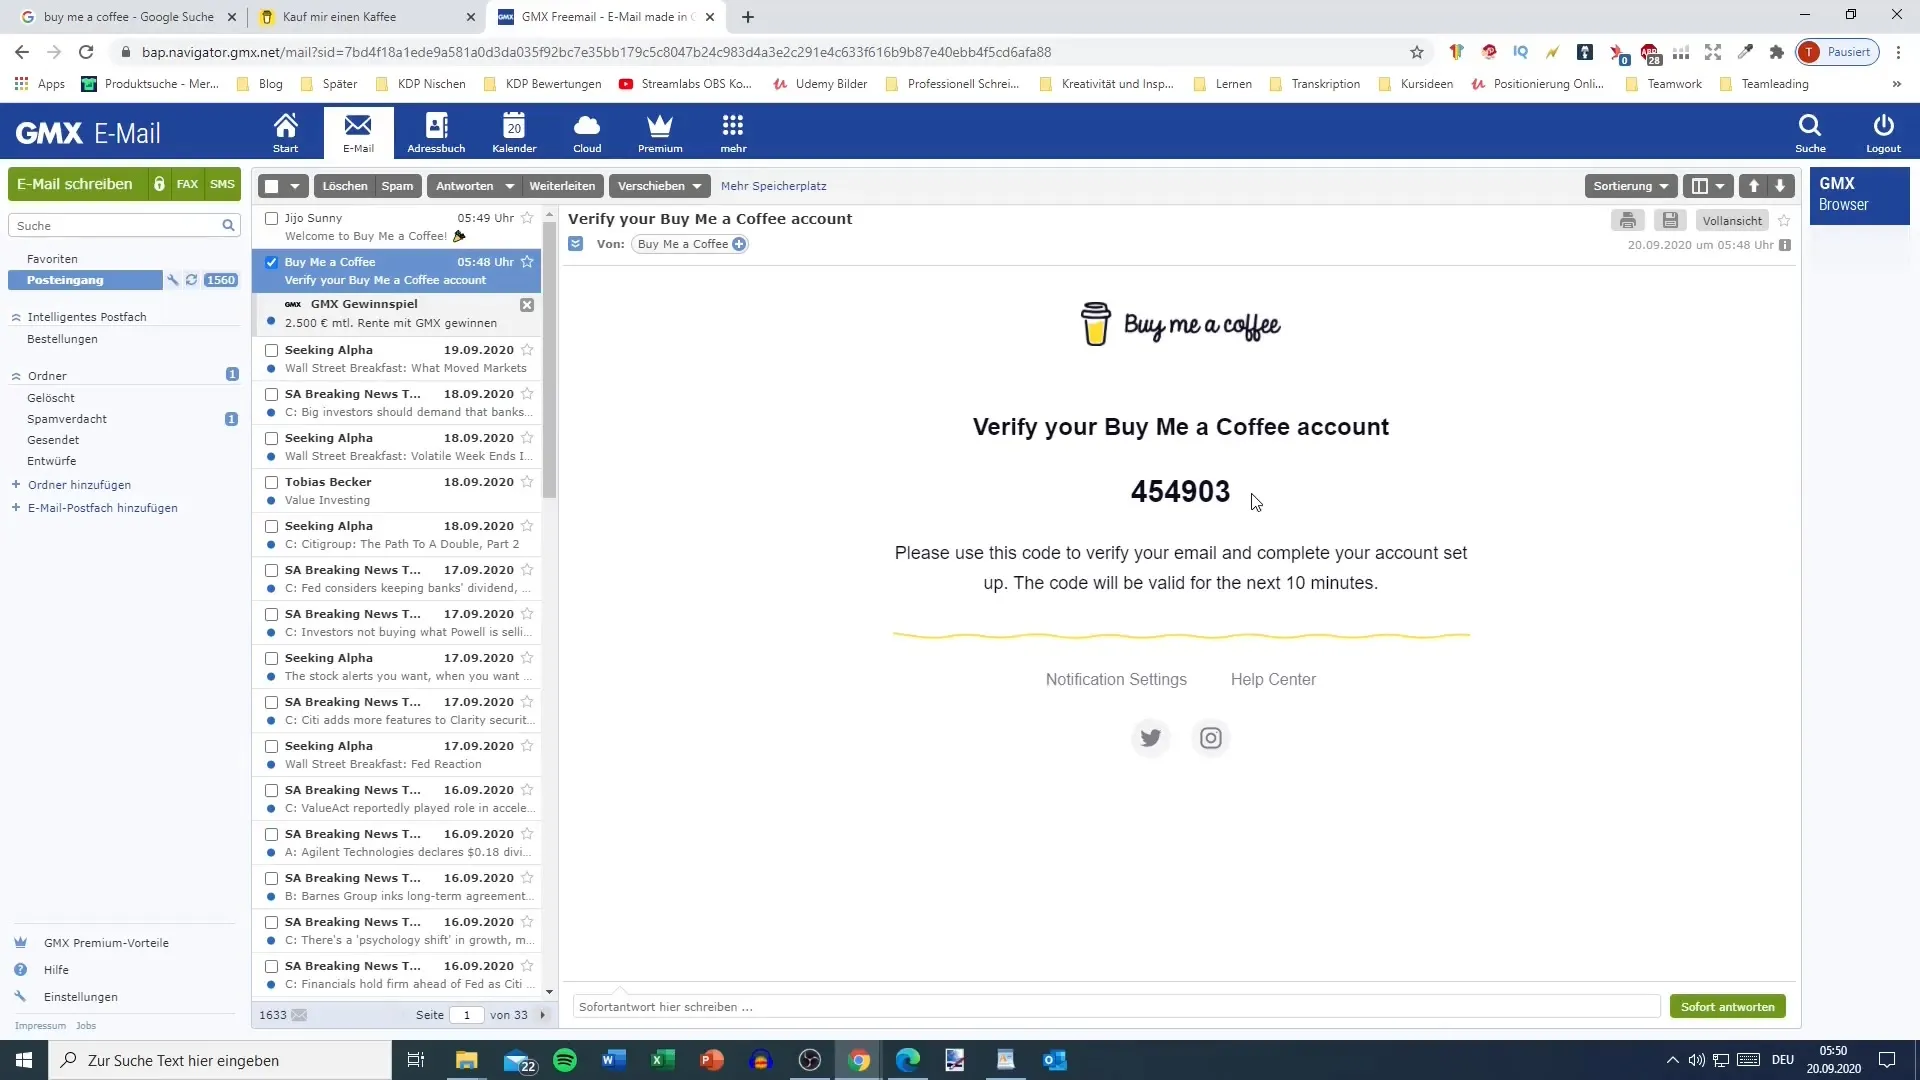
Task: Check the Barnes Group email checkbox
Action: pos(271,878)
